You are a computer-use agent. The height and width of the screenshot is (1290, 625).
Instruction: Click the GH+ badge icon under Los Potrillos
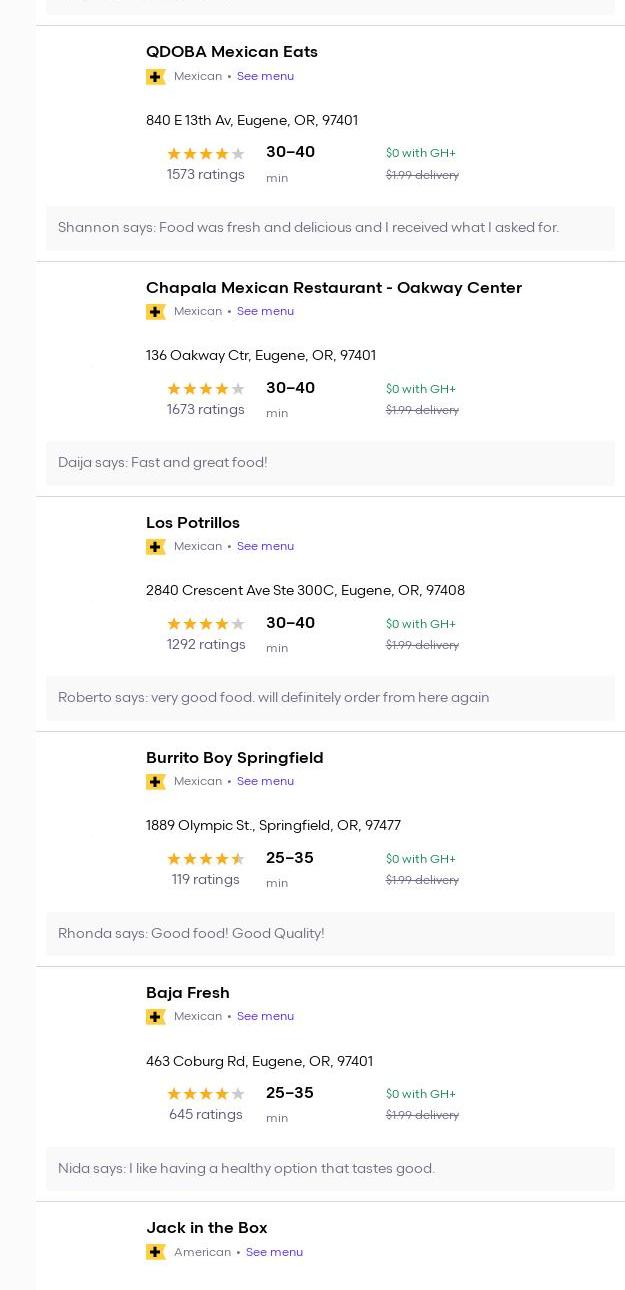[156, 547]
